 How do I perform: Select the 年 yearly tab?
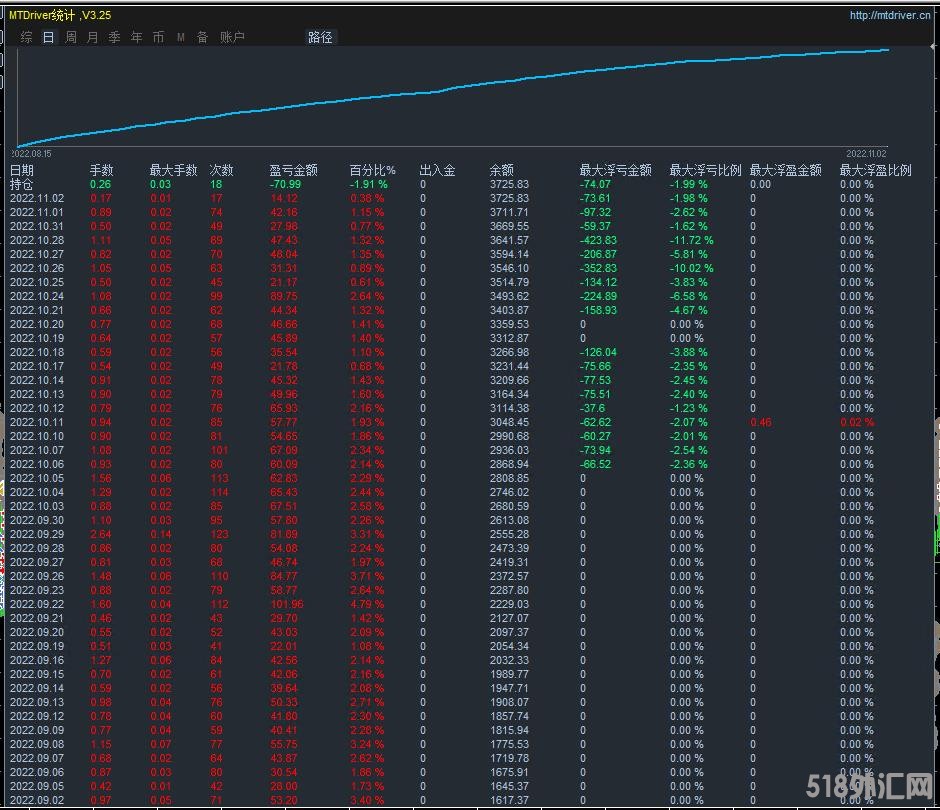pos(137,37)
